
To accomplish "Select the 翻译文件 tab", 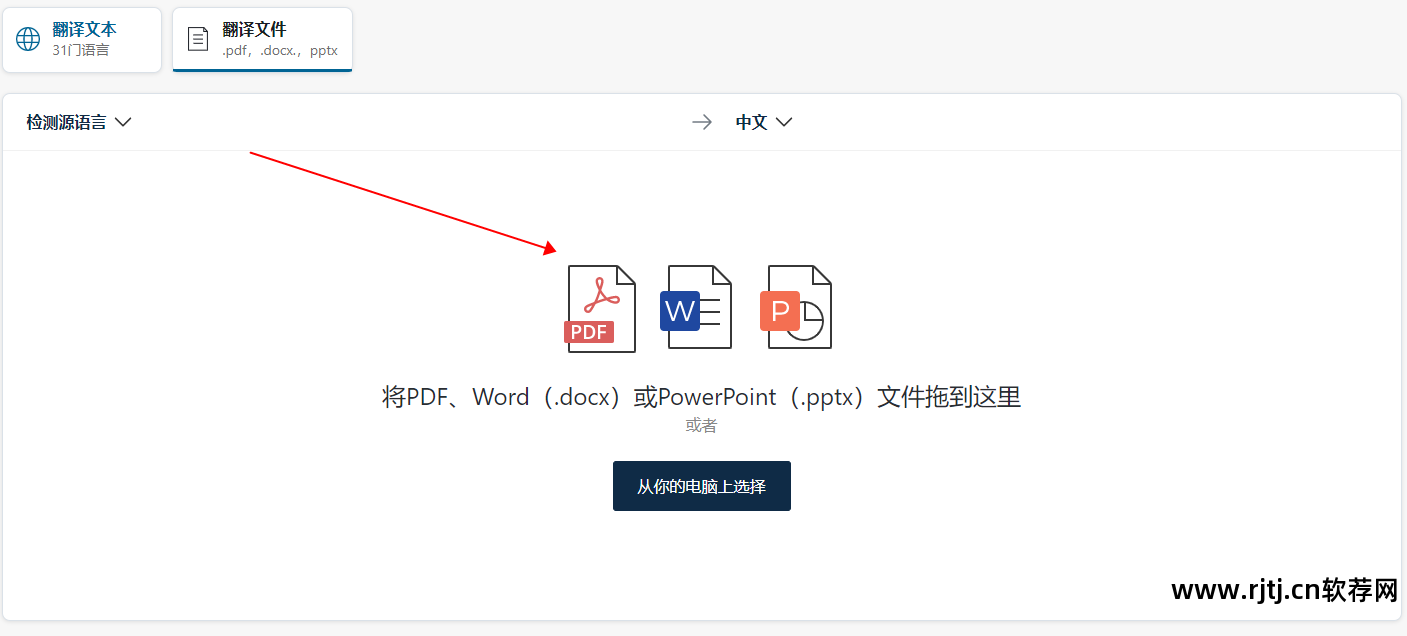I will tap(262, 40).
